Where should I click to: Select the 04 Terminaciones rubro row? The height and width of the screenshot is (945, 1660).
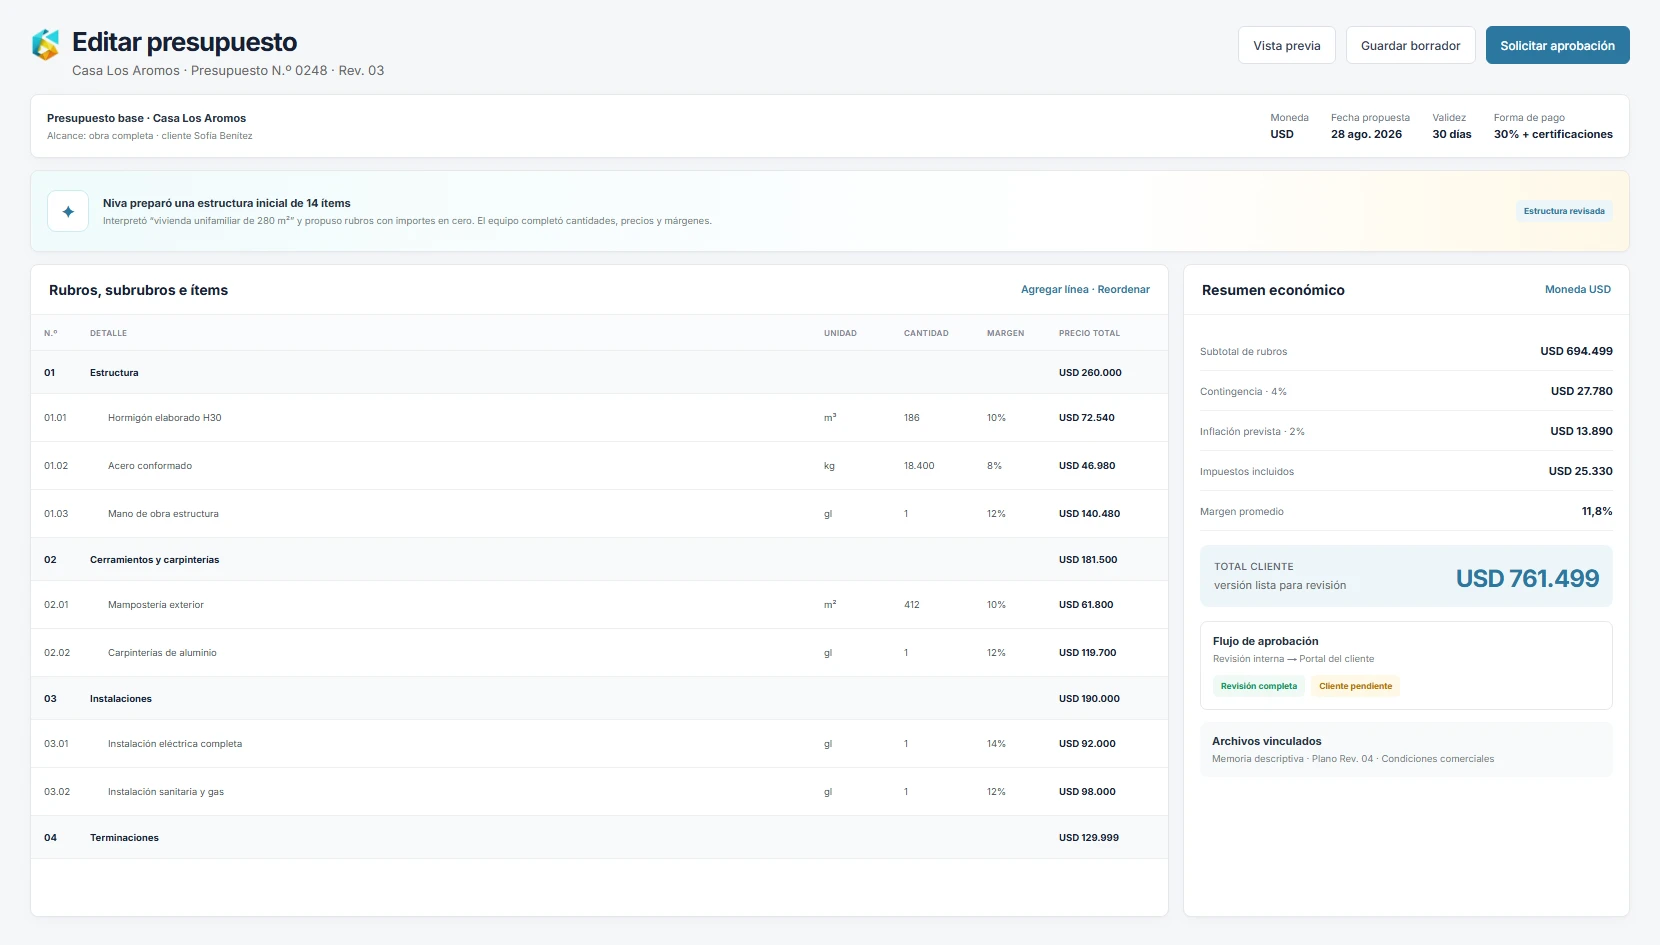coord(599,837)
